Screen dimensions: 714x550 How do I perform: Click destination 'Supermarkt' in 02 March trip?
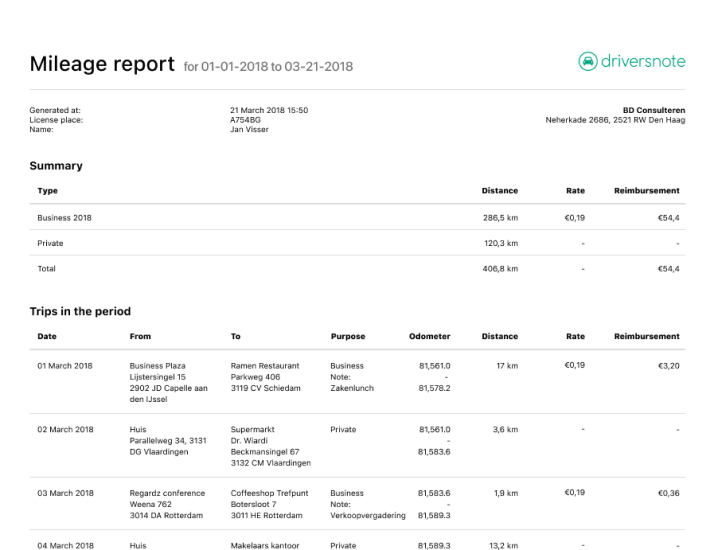point(253,429)
